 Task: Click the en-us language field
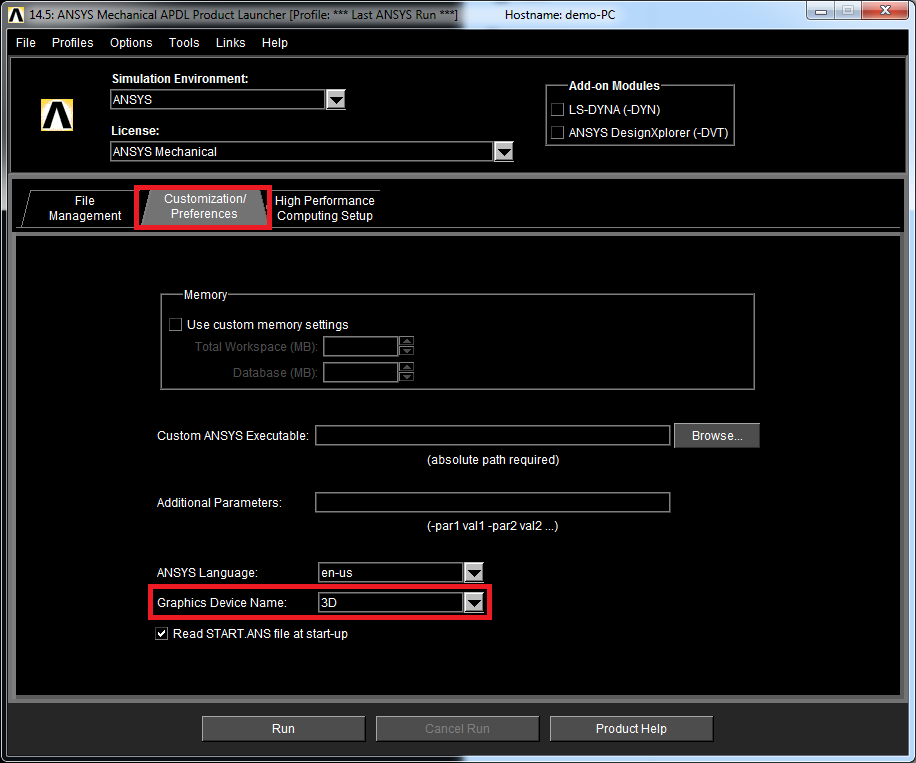coord(391,573)
